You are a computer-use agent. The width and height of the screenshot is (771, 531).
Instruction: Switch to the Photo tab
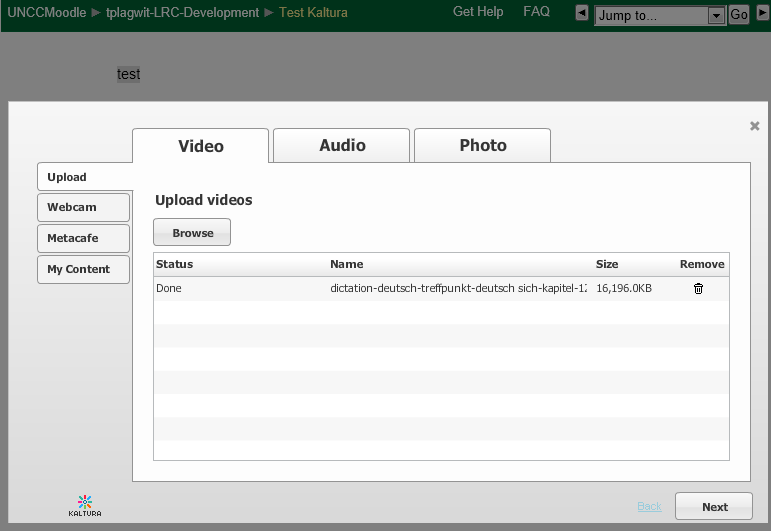click(x=483, y=145)
